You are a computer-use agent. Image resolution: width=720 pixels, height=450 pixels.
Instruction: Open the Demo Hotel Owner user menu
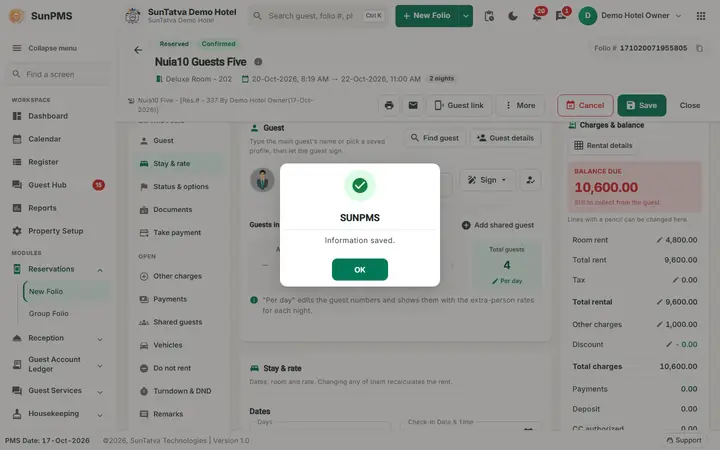630,16
